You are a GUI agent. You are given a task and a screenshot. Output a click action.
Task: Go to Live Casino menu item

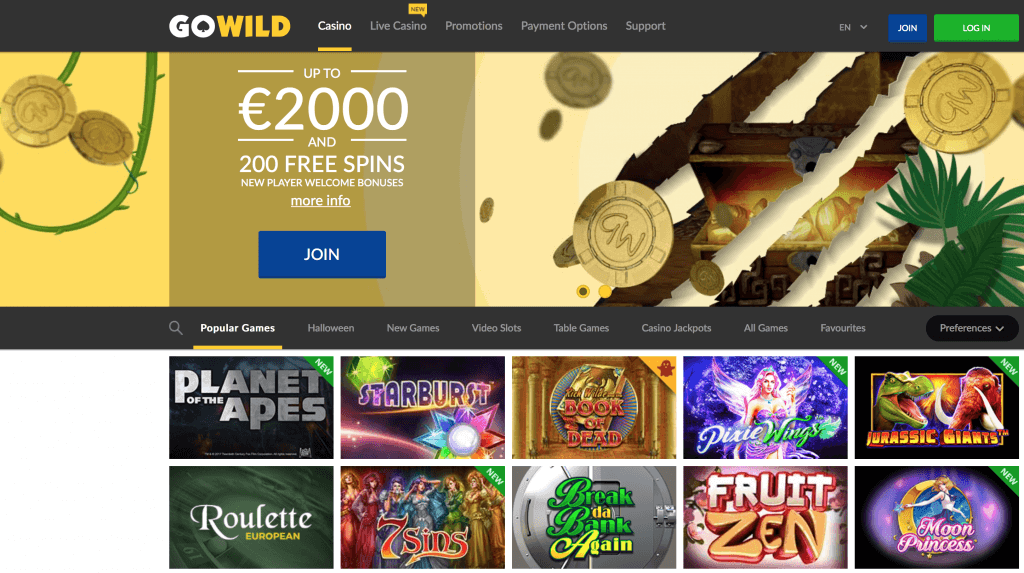coord(398,26)
